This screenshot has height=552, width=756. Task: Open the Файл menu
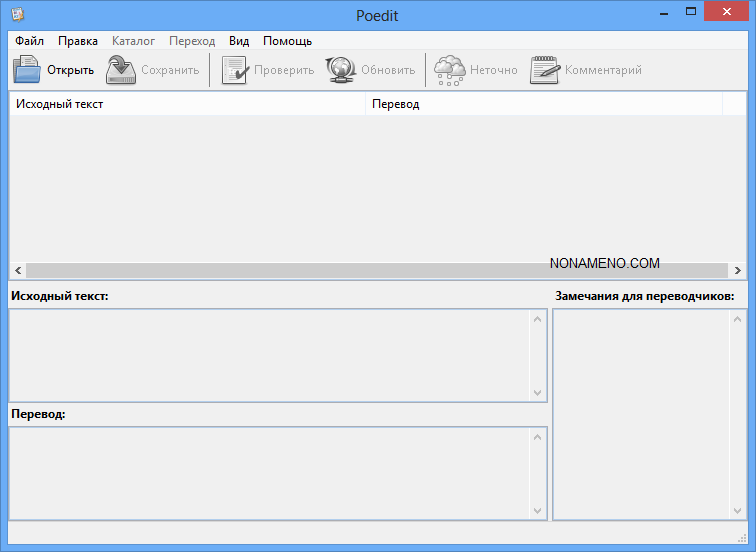(30, 41)
